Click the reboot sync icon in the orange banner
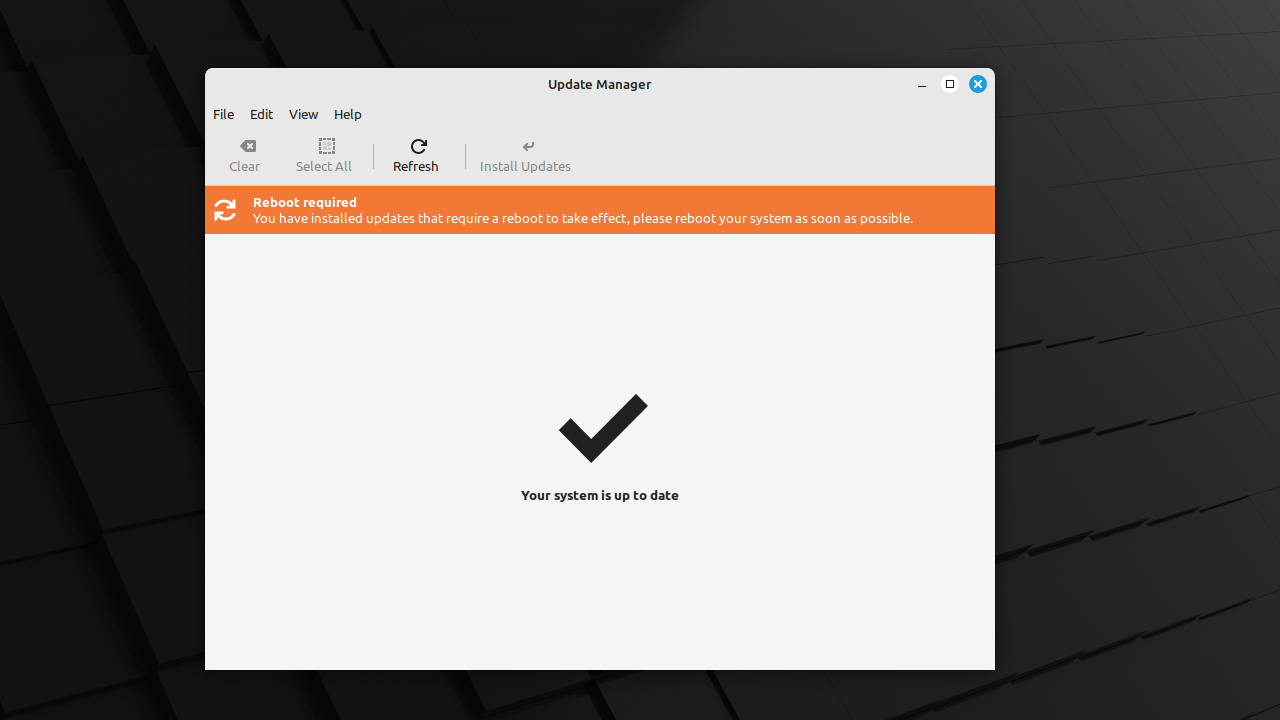This screenshot has height=720, width=1280. coord(225,210)
